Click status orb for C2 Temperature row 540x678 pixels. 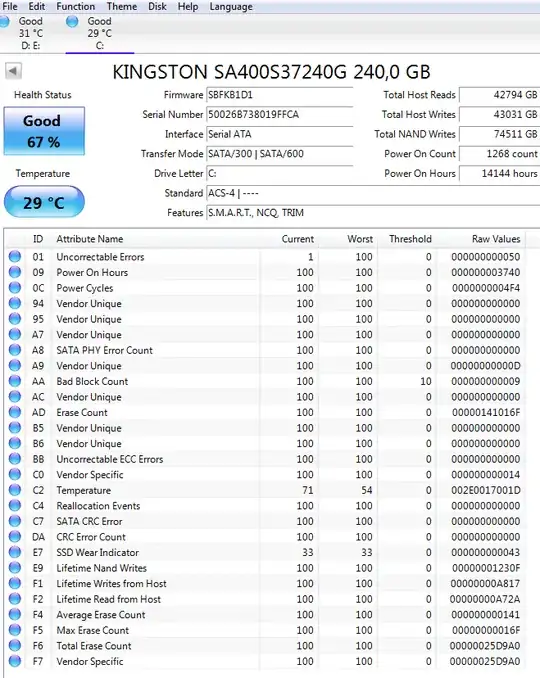[x=15, y=490]
